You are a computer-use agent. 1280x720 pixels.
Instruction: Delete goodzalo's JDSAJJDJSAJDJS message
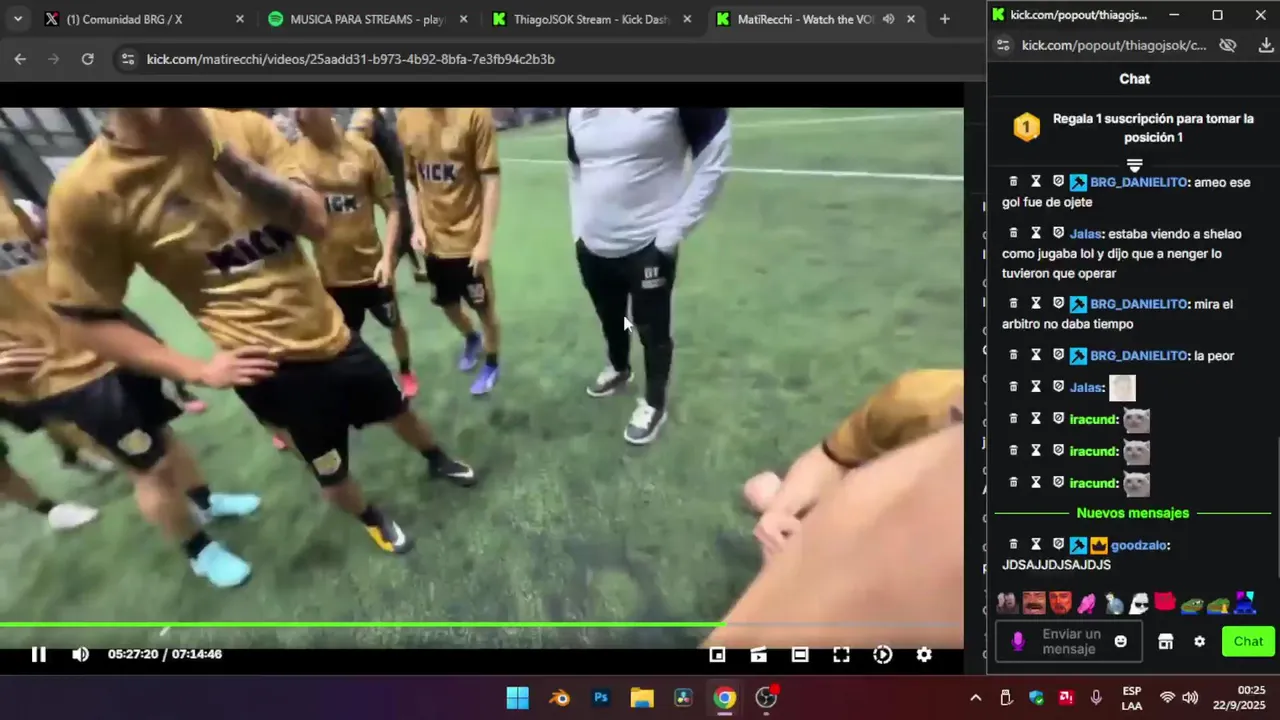[1013, 545]
